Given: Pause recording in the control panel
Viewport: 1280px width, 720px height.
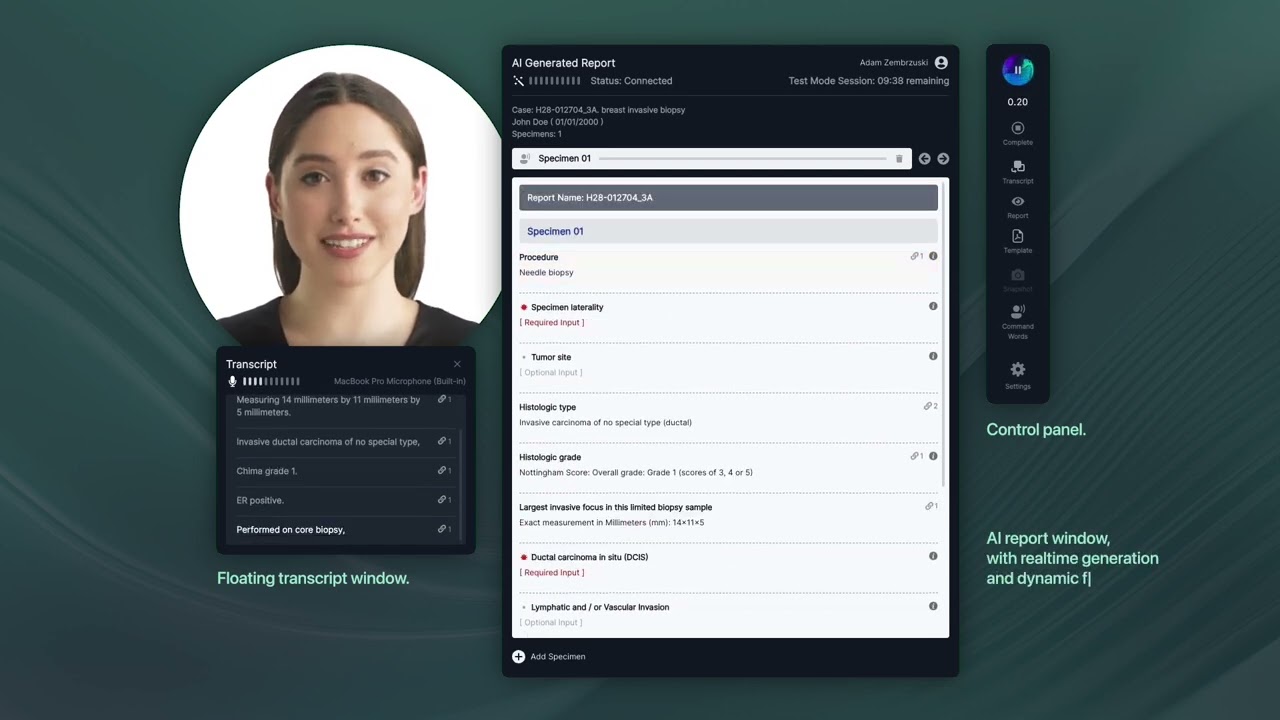Looking at the screenshot, I should 1017,70.
